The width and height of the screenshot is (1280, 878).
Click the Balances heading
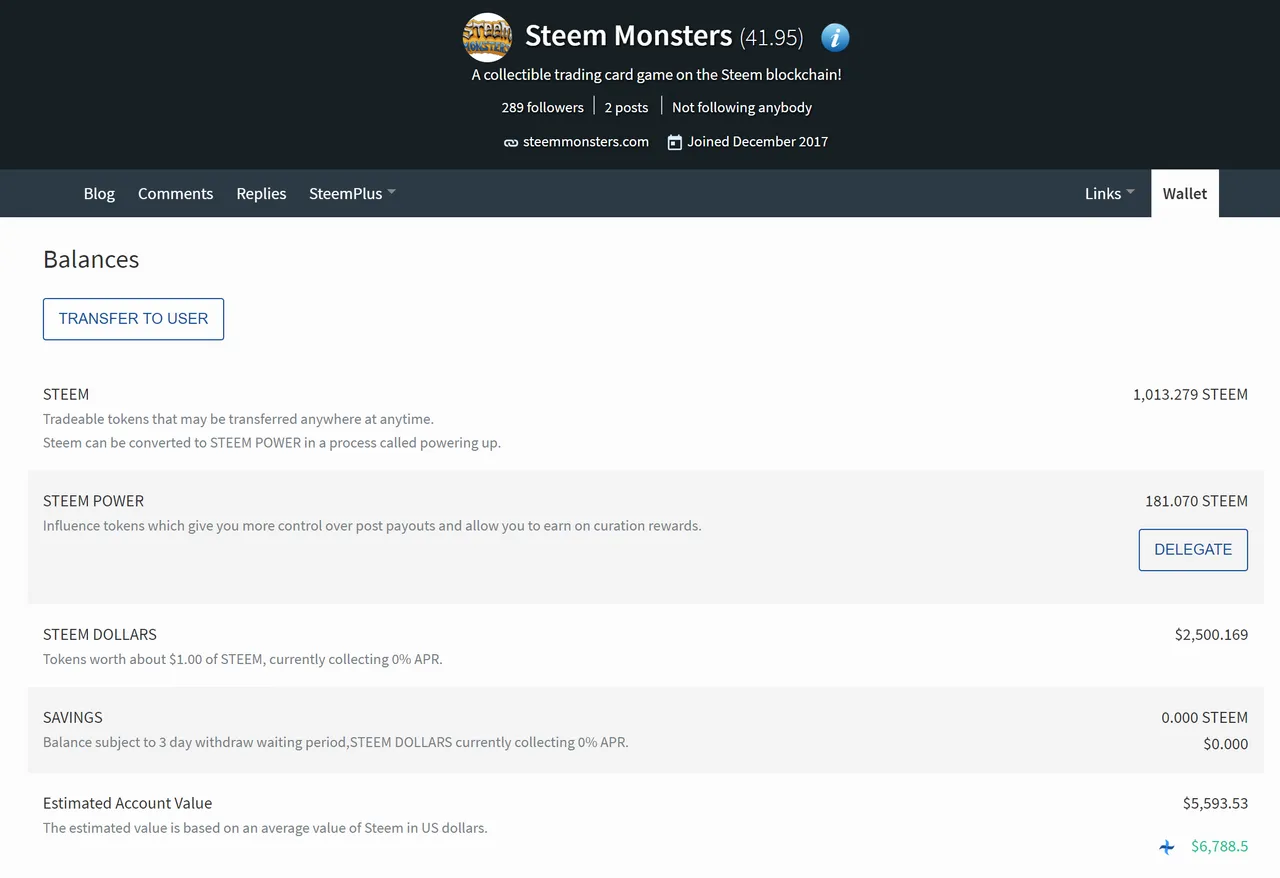(x=91, y=259)
